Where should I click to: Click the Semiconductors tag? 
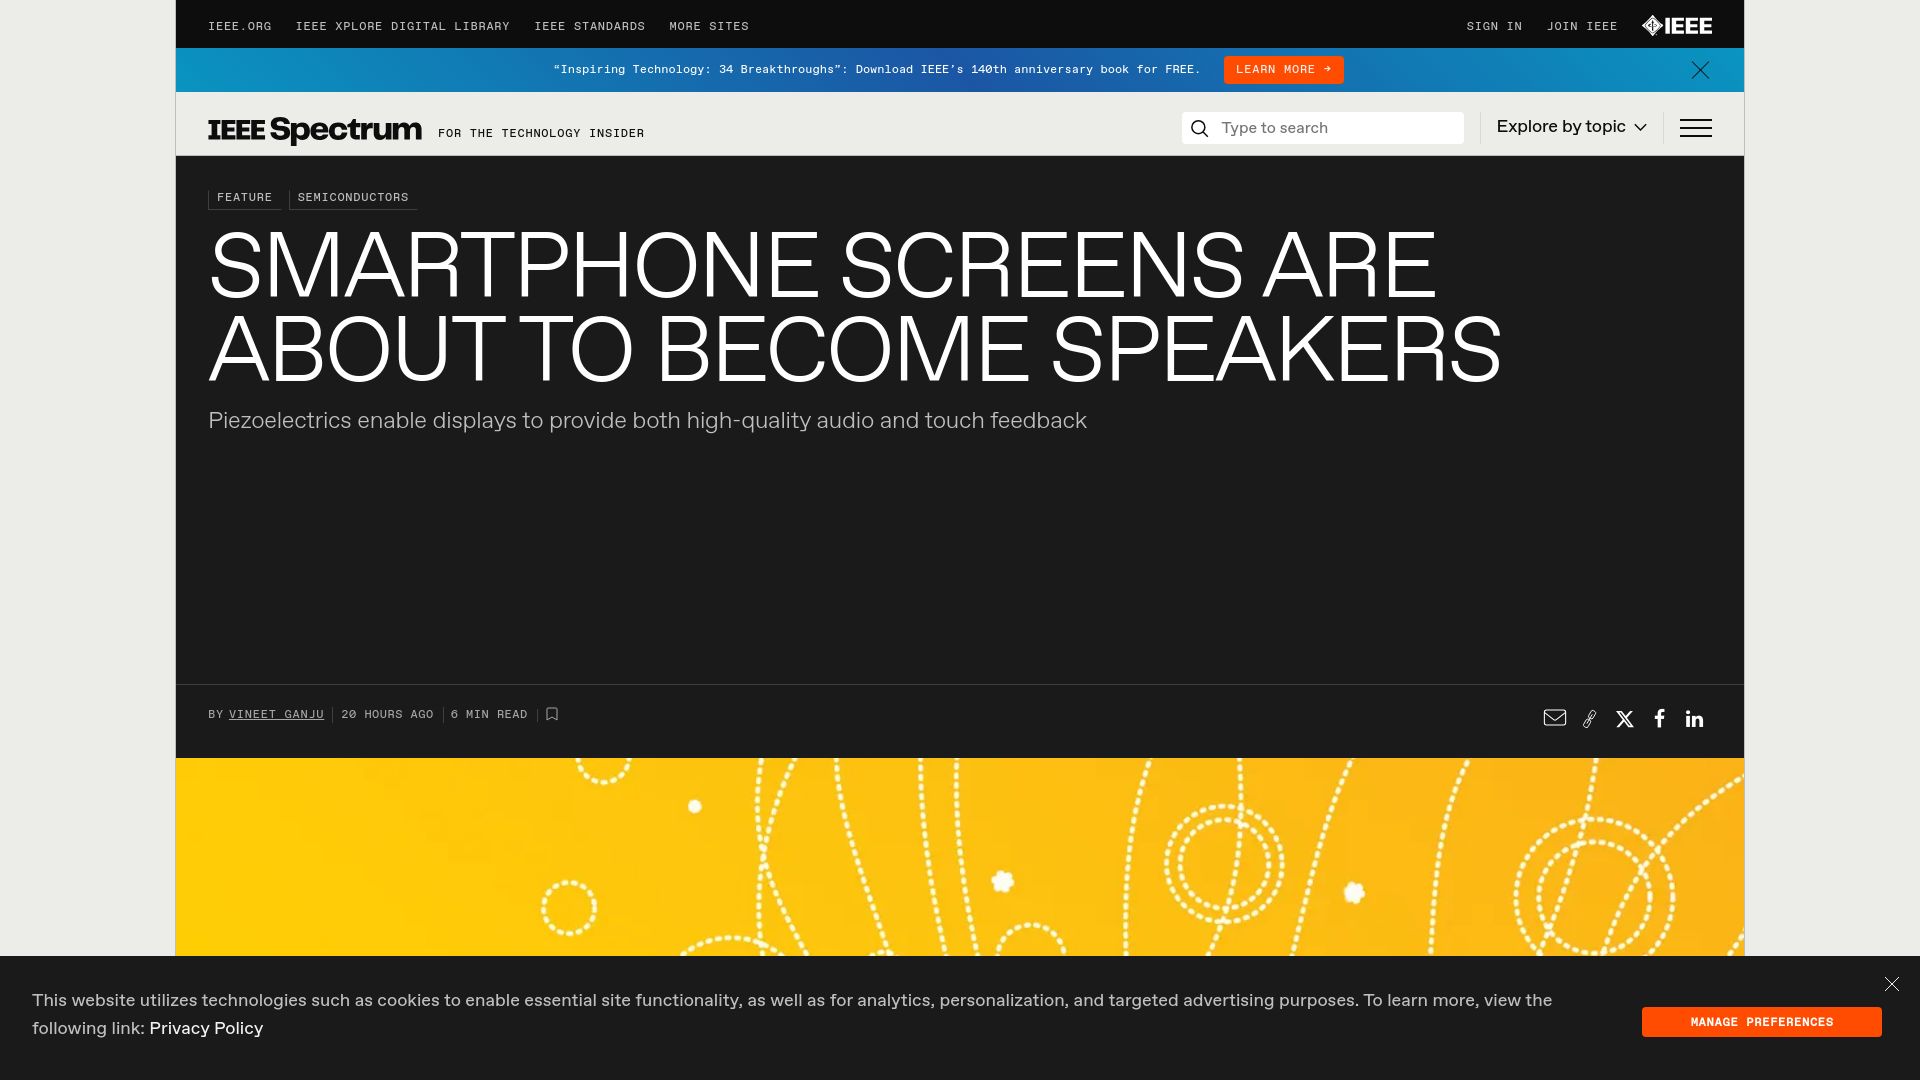(x=353, y=198)
